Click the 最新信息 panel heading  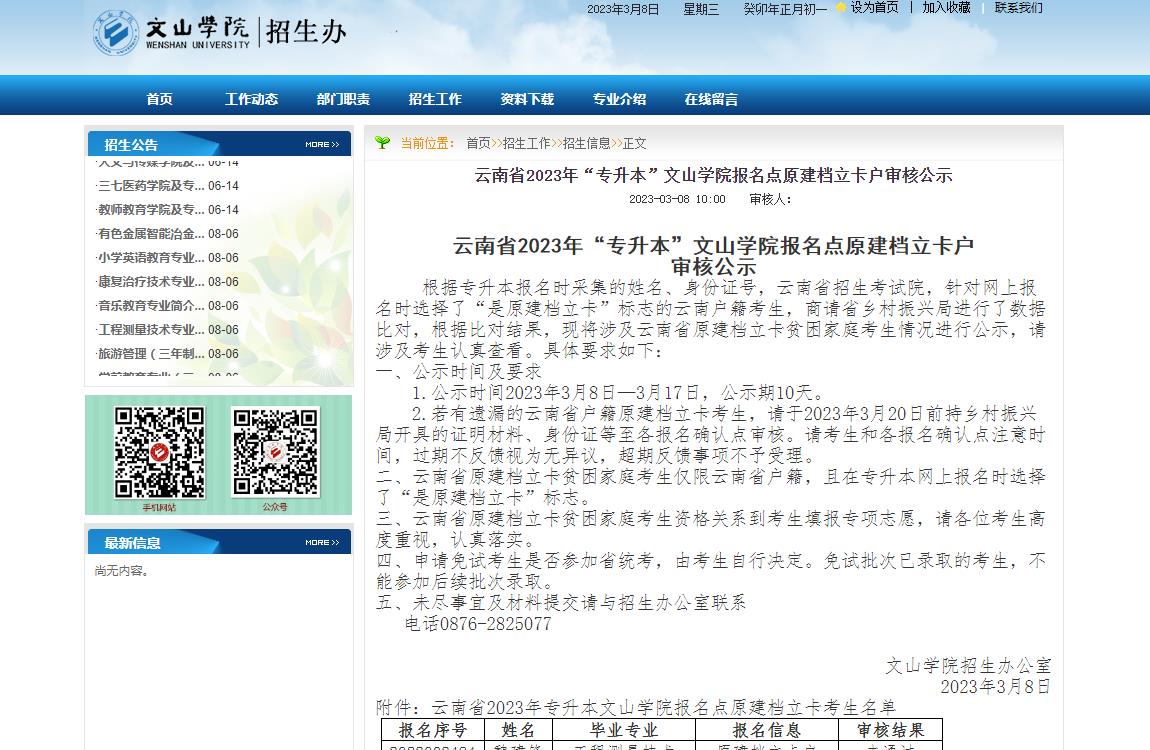(132, 543)
